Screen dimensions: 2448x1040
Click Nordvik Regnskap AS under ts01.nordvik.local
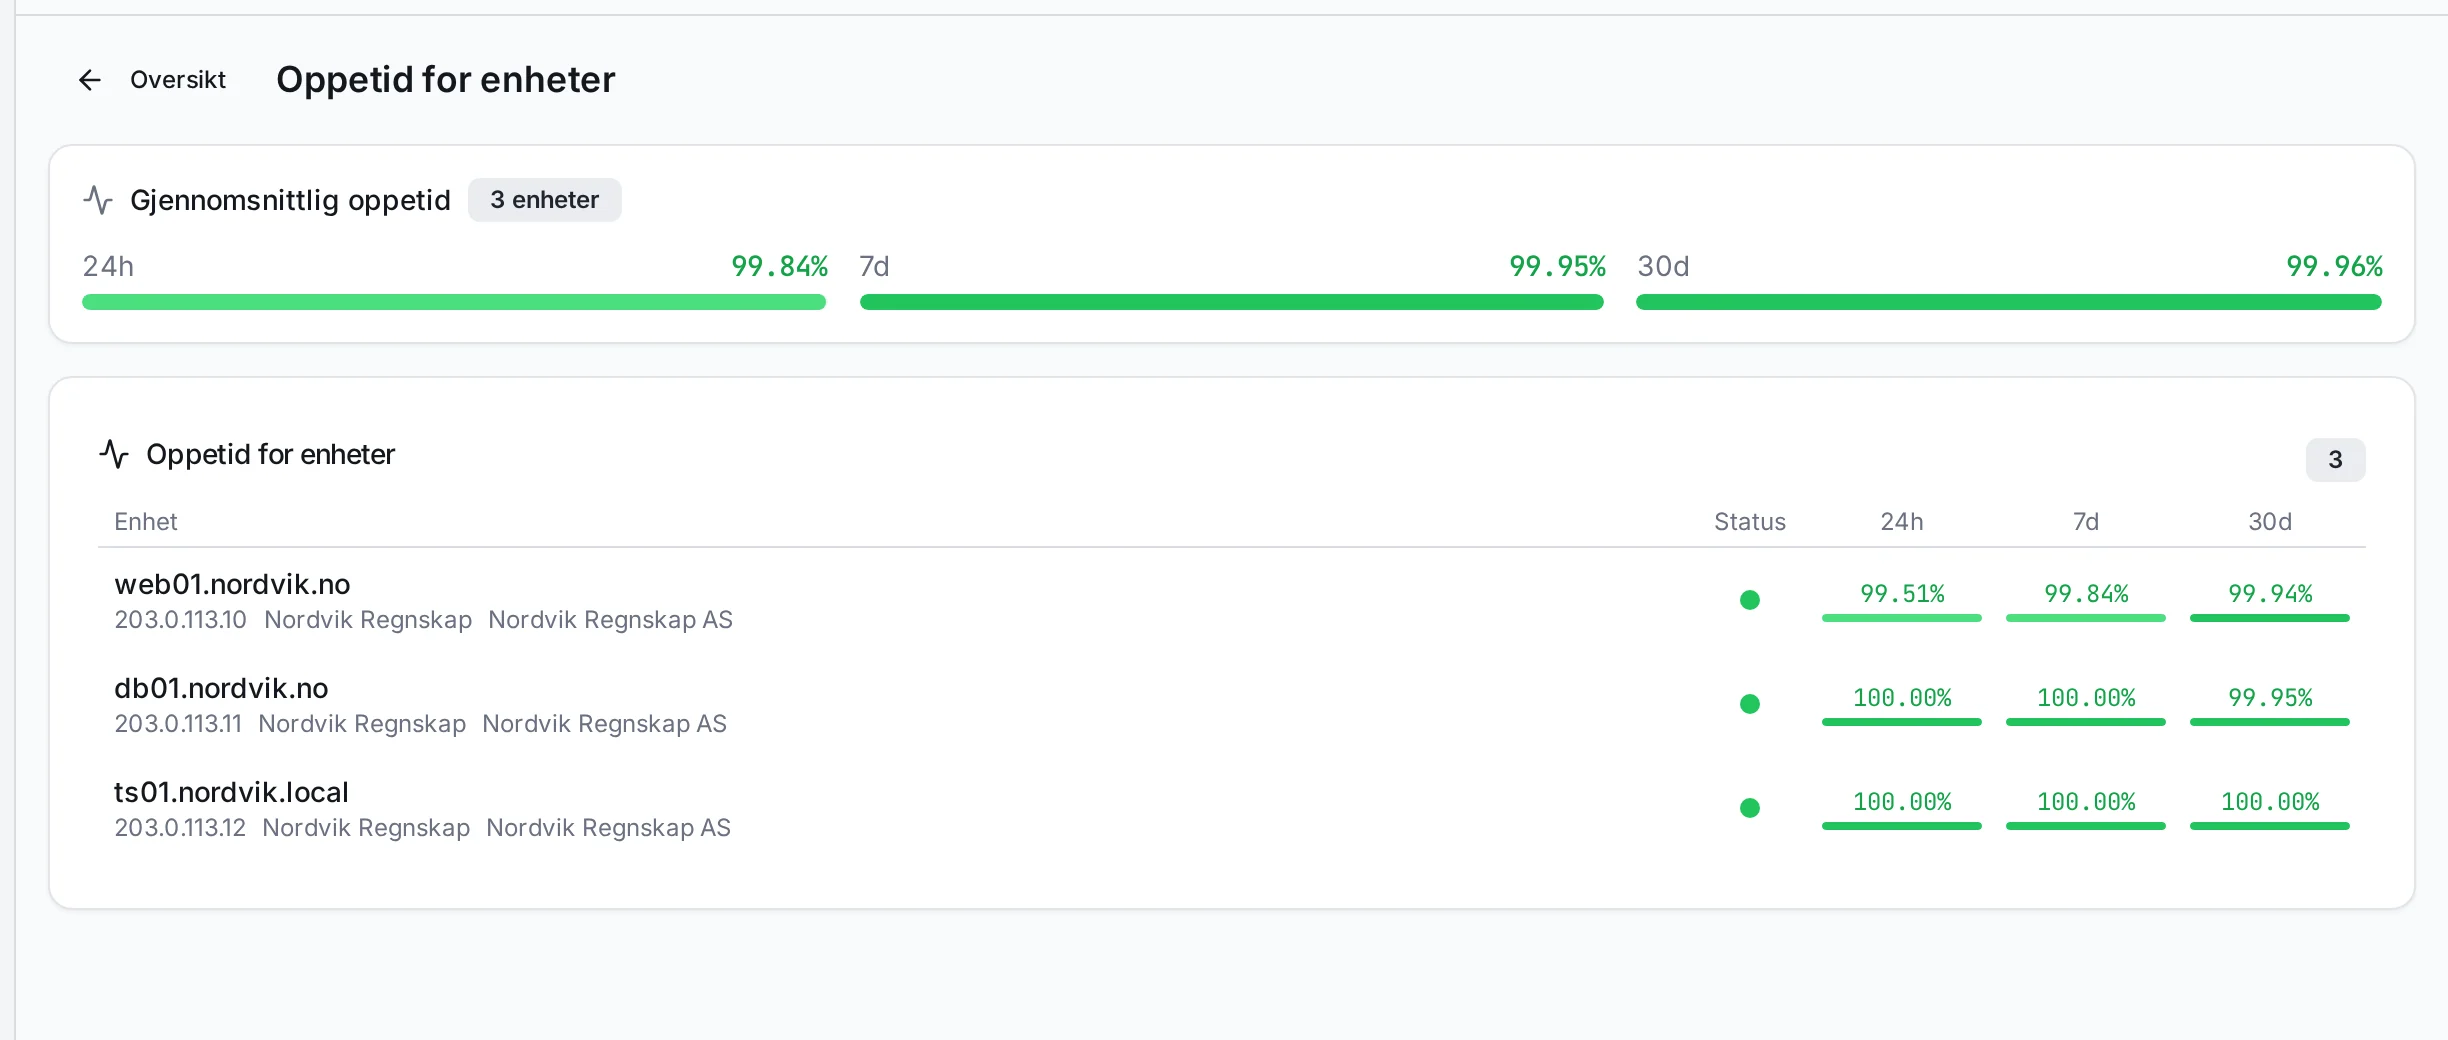pyautogui.click(x=608, y=828)
